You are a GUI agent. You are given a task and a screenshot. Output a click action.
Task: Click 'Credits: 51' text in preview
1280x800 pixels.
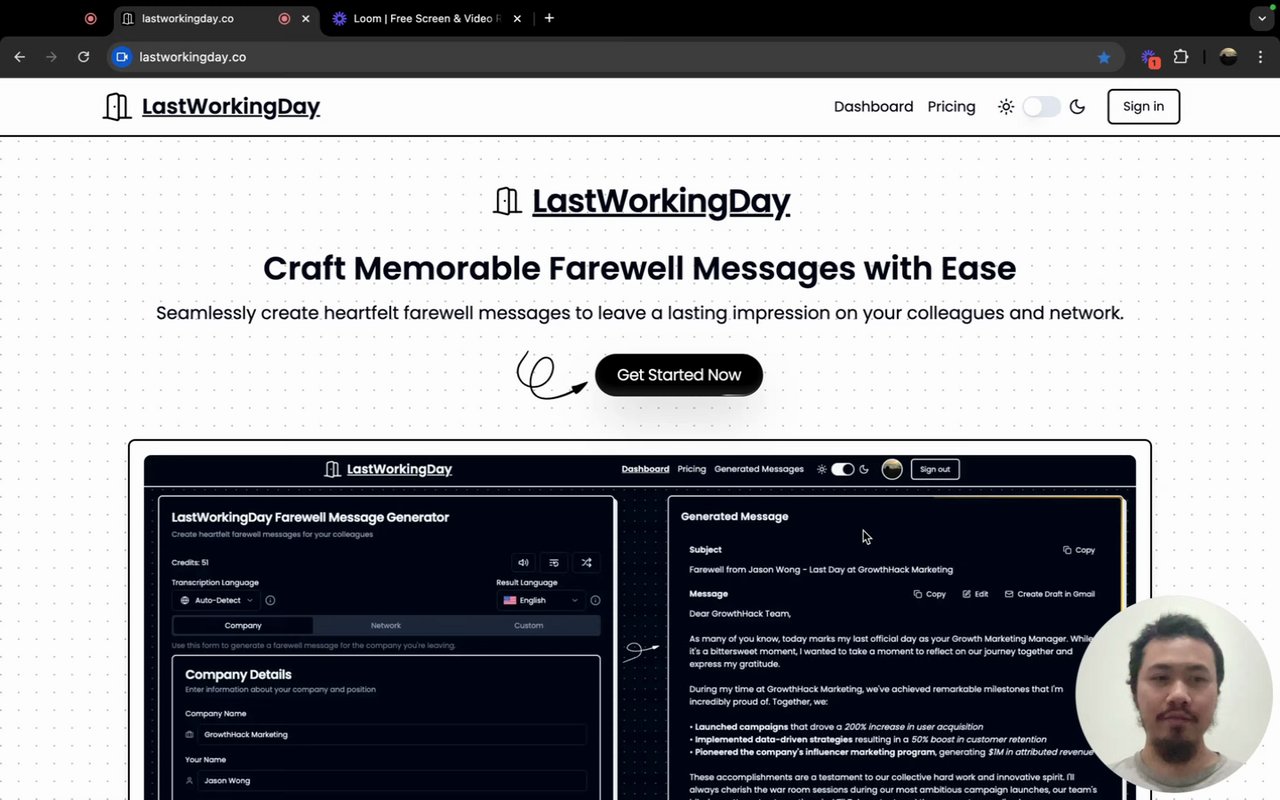coord(190,563)
